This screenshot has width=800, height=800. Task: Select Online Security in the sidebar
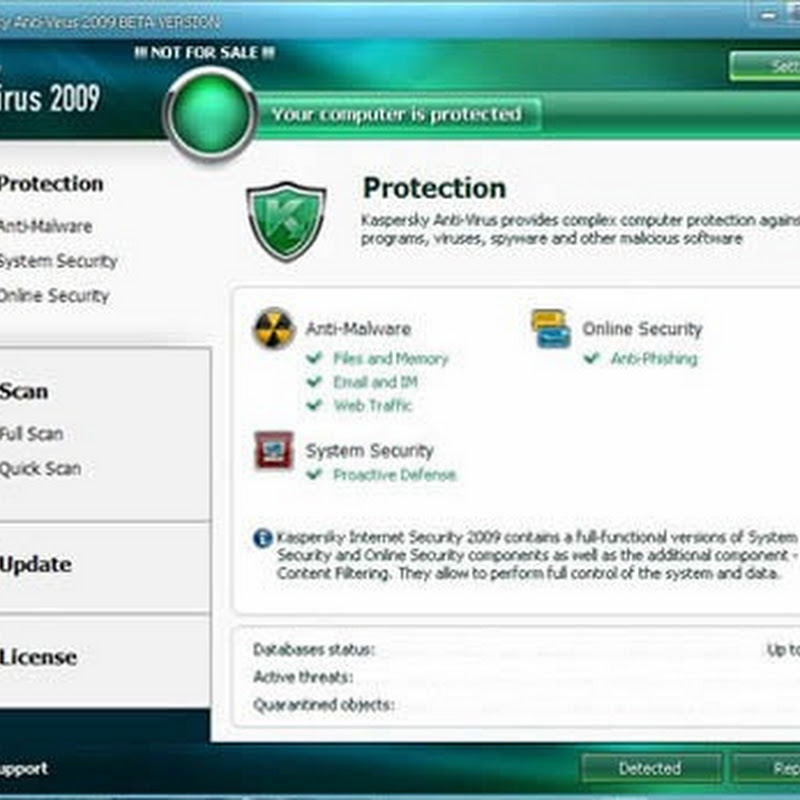coord(55,295)
